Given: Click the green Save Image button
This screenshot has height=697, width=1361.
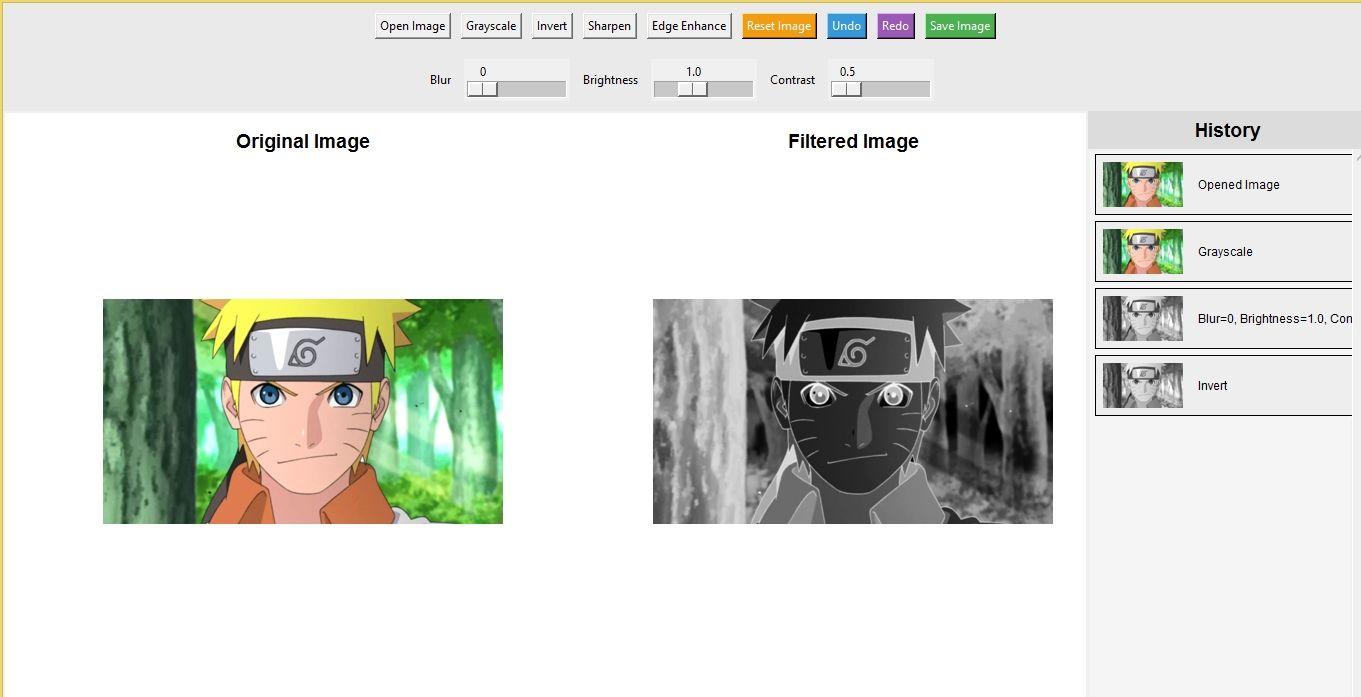Looking at the screenshot, I should (x=960, y=26).
